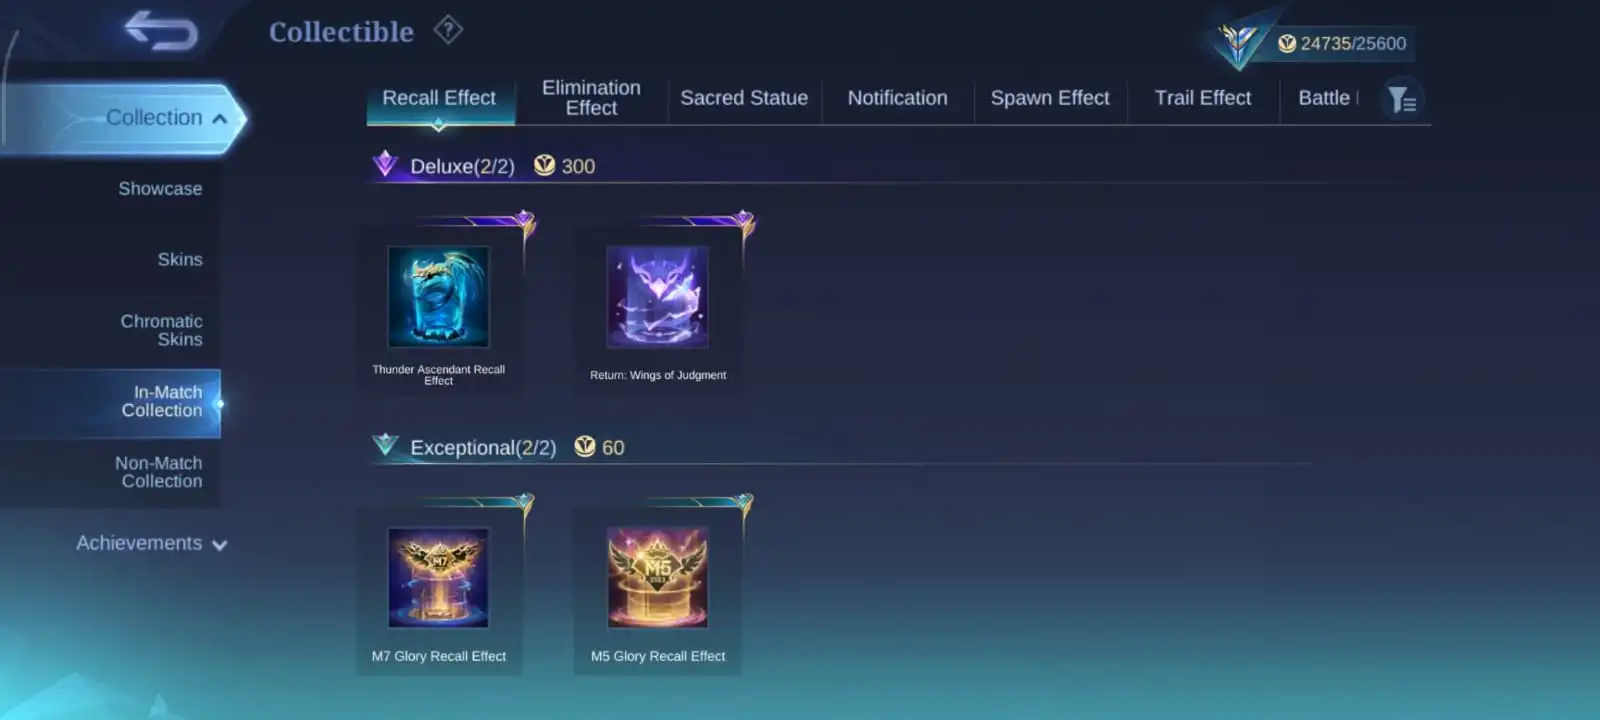This screenshot has height=720, width=1600.
Task: Open Non-Match Collection in sidebar
Action: point(158,472)
